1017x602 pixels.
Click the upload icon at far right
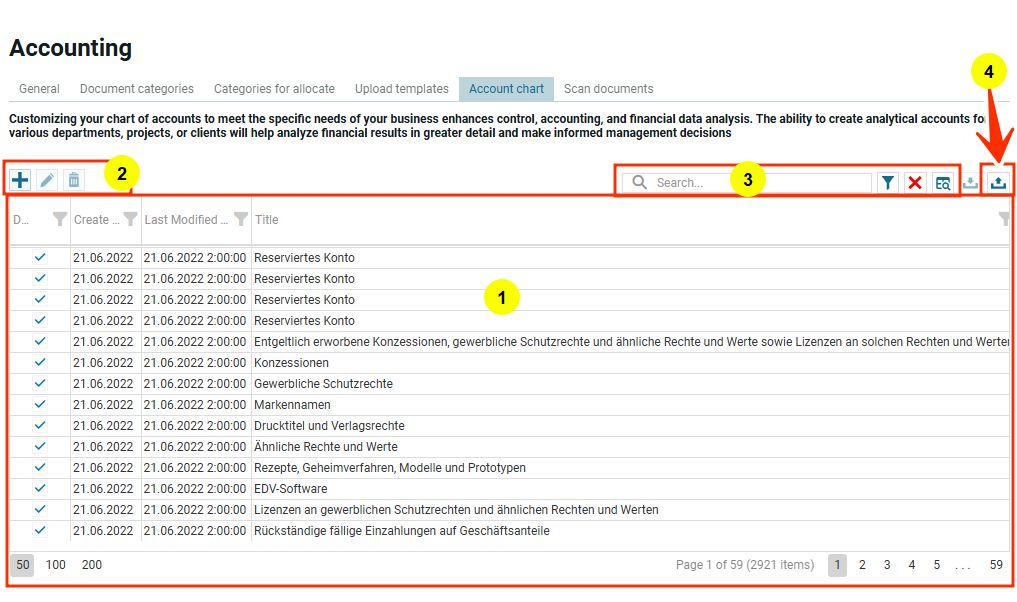[998, 182]
